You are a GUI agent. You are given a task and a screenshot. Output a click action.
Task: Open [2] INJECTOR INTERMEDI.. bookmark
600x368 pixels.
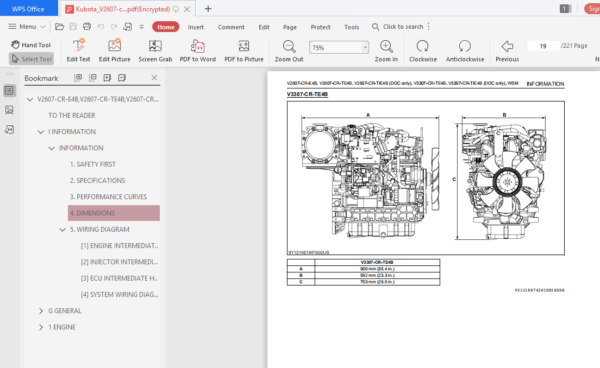point(119,262)
